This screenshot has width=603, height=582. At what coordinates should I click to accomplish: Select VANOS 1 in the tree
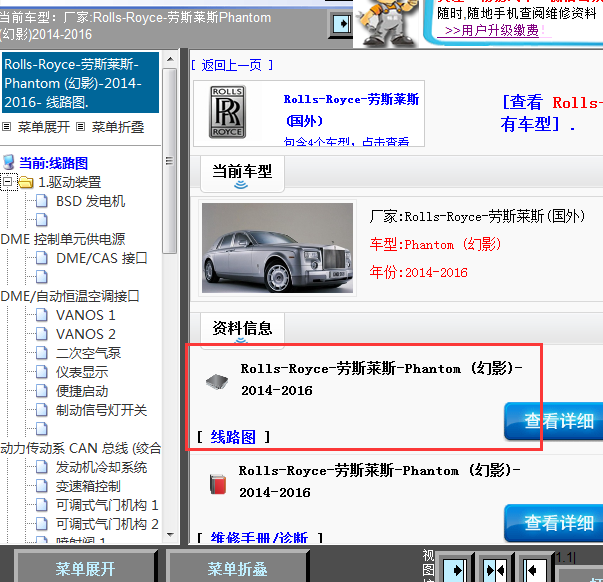85,315
